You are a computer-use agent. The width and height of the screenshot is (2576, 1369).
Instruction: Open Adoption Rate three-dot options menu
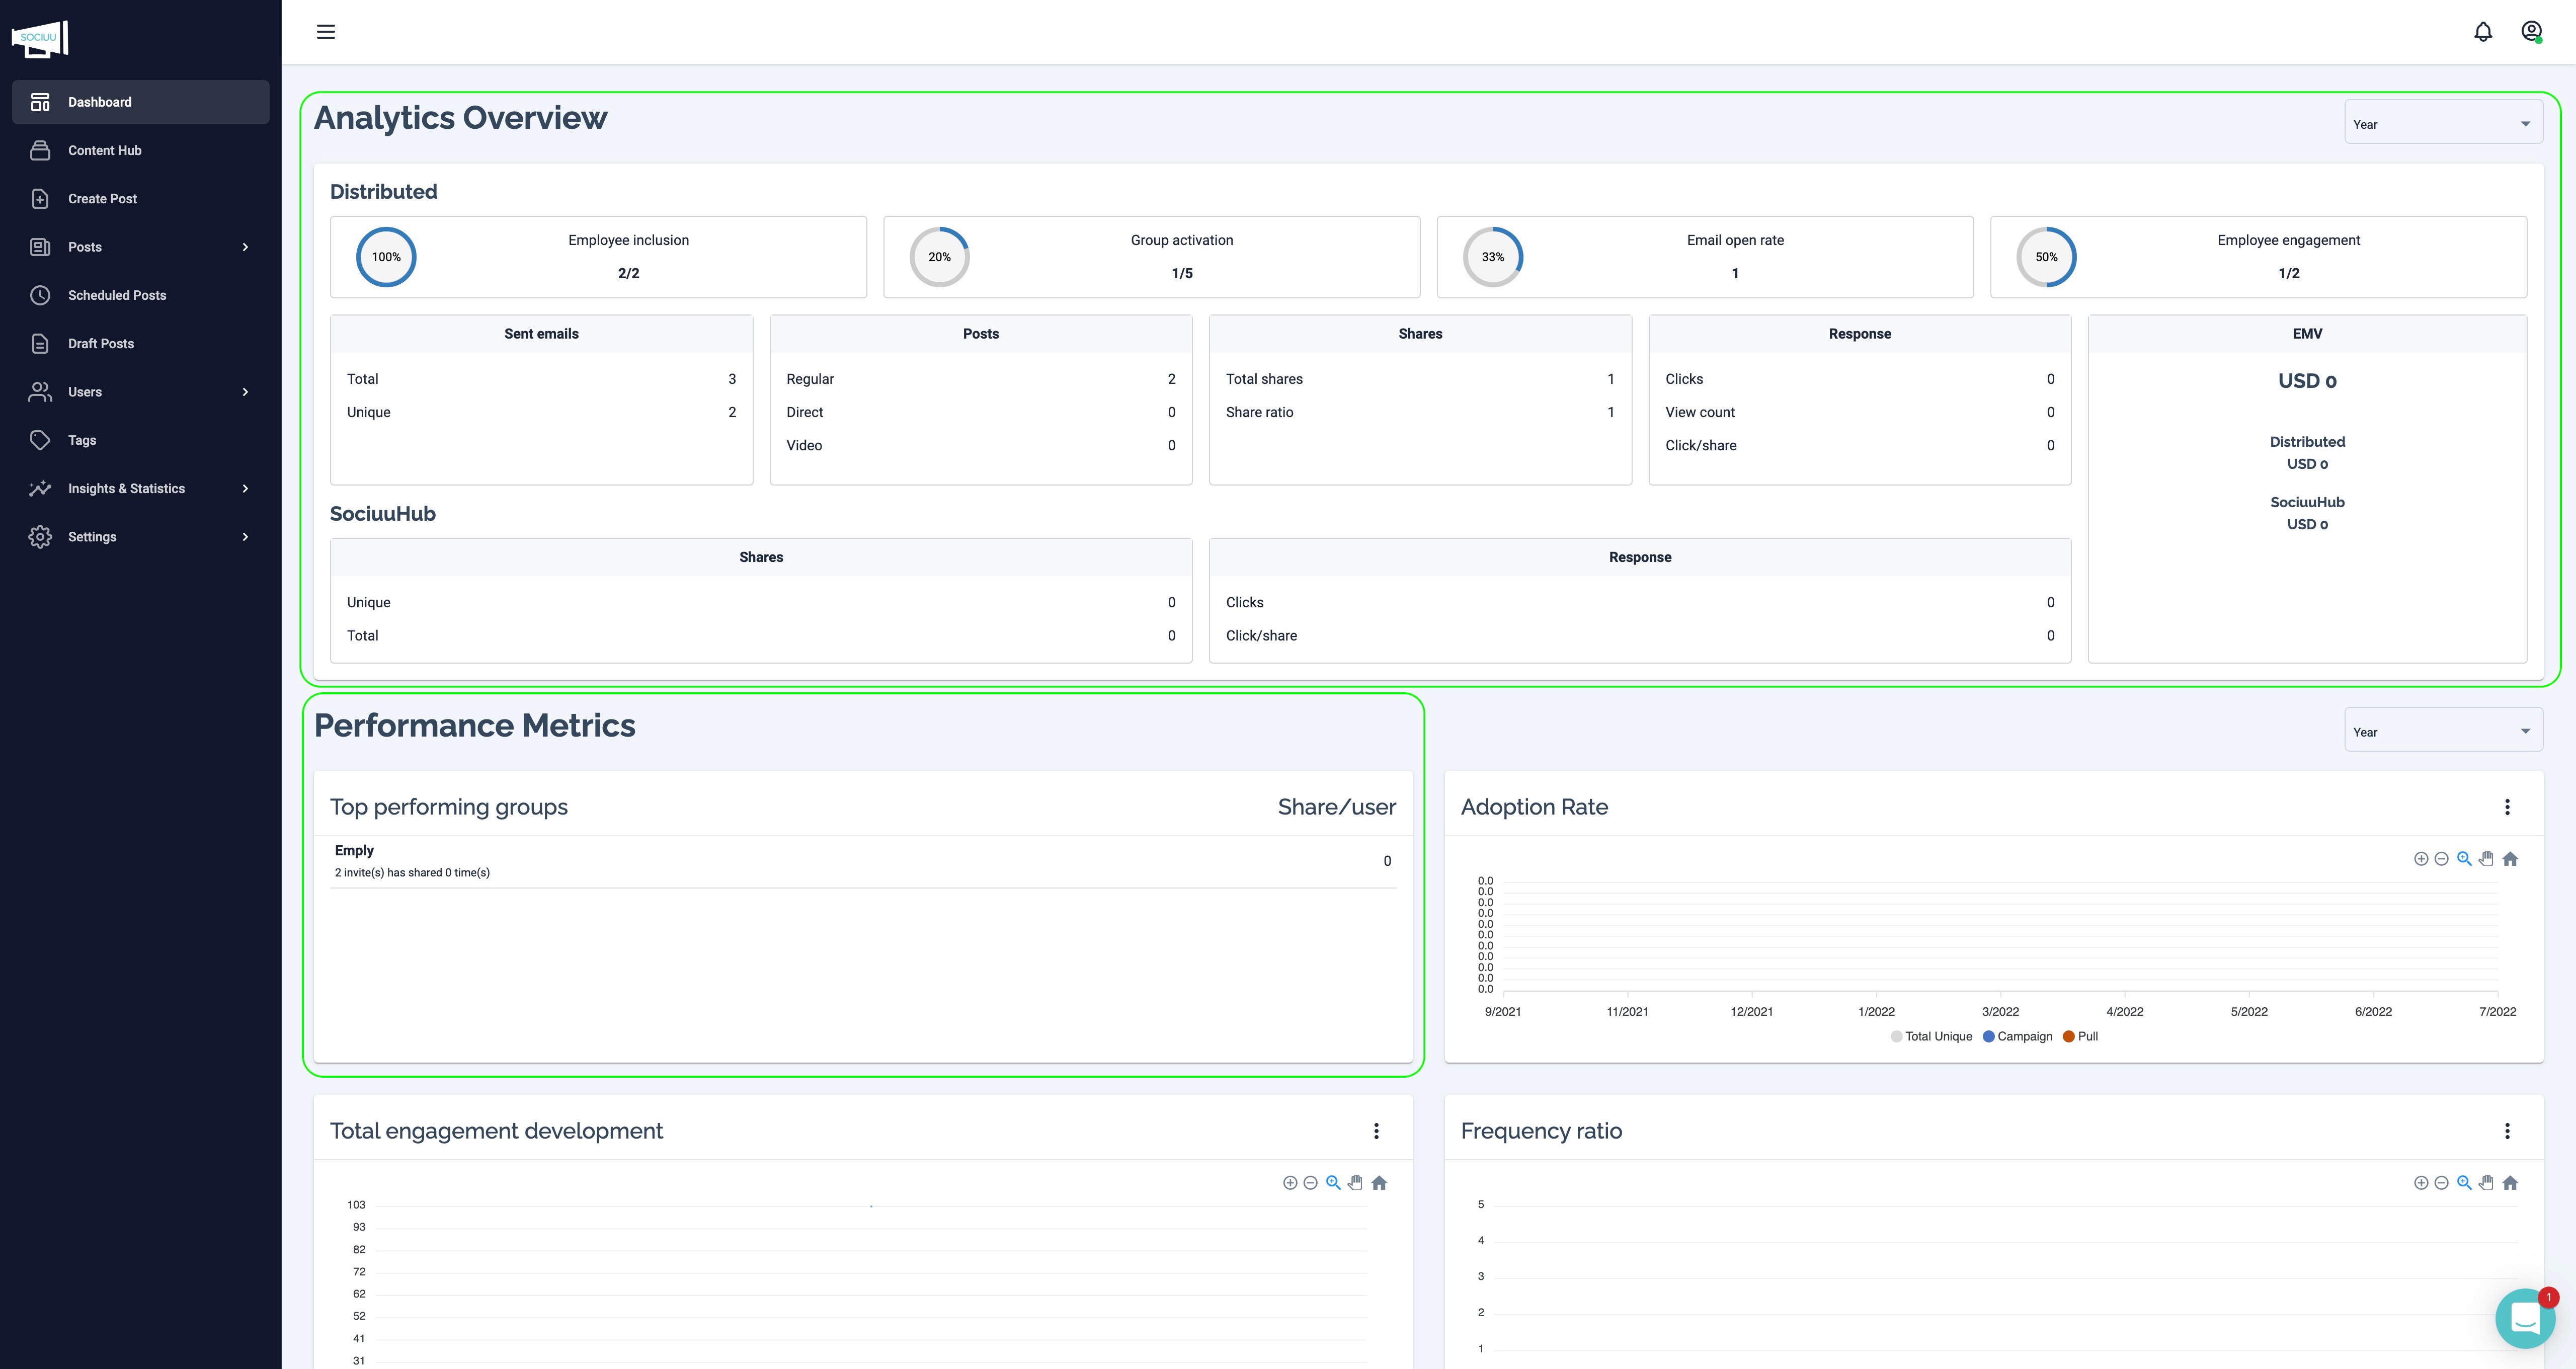[2507, 807]
